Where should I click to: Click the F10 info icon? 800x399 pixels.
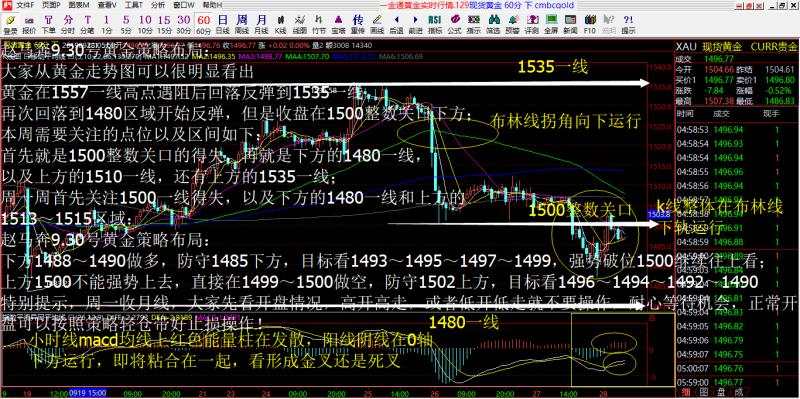click(x=589, y=24)
